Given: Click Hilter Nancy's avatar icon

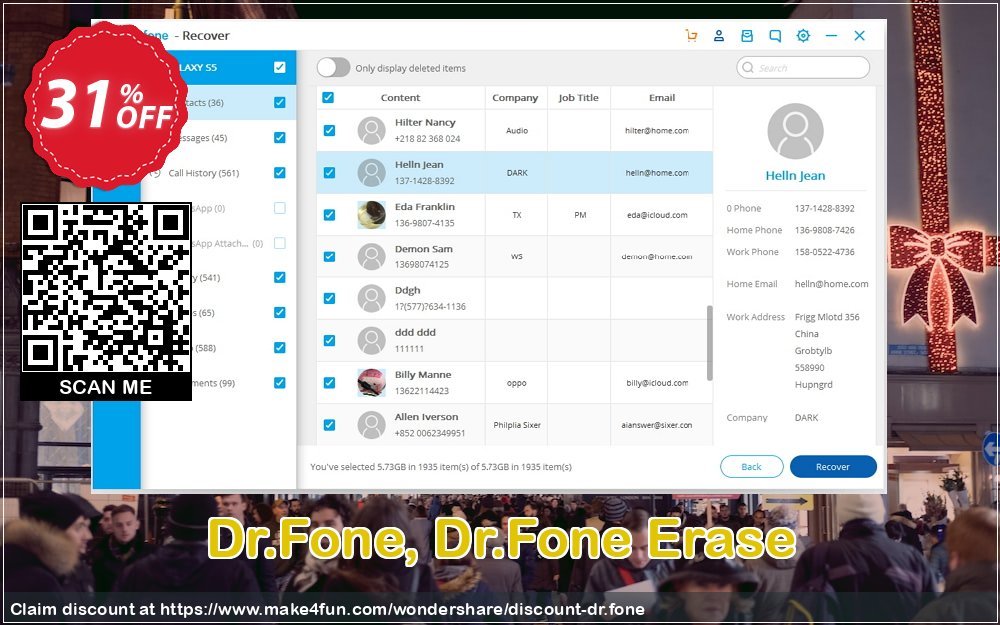Looking at the screenshot, I should pyautogui.click(x=371, y=131).
